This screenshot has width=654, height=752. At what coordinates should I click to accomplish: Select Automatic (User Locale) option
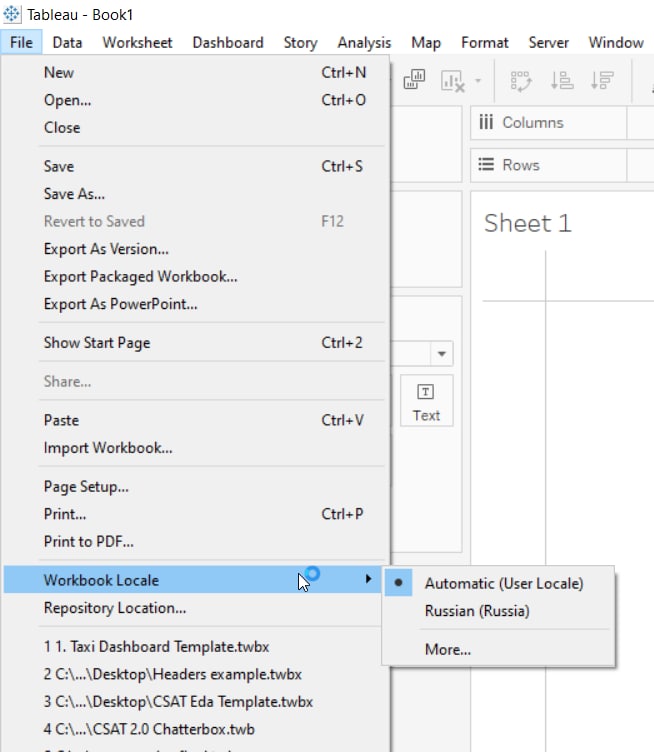pos(499,583)
